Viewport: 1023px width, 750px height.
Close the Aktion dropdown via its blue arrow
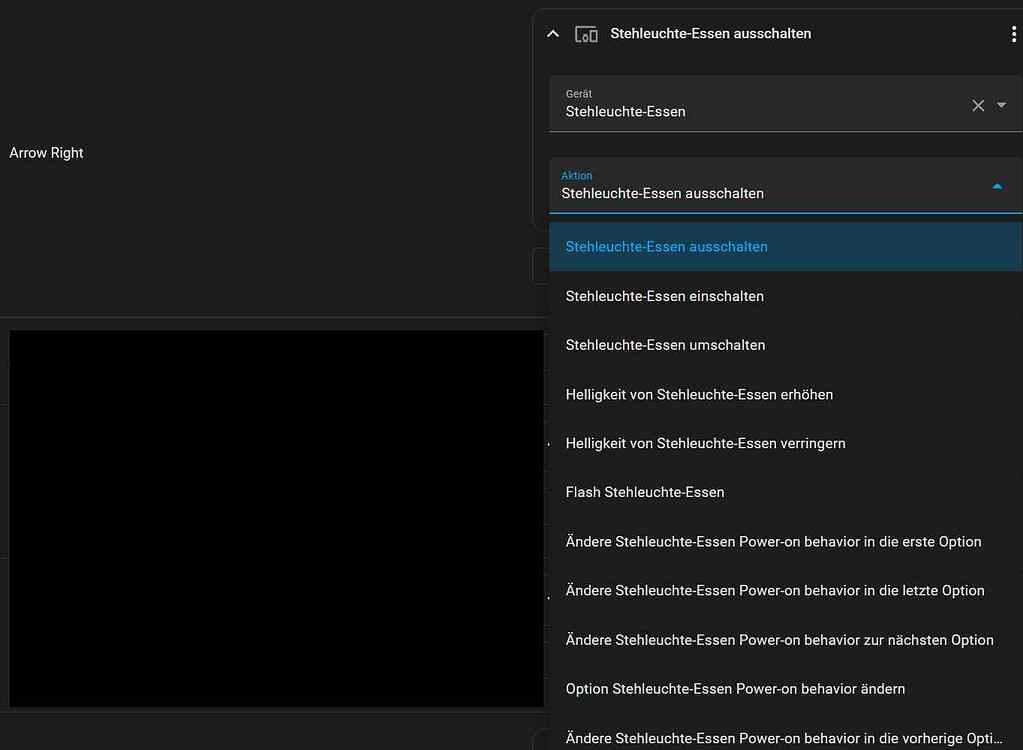pos(997,187)
